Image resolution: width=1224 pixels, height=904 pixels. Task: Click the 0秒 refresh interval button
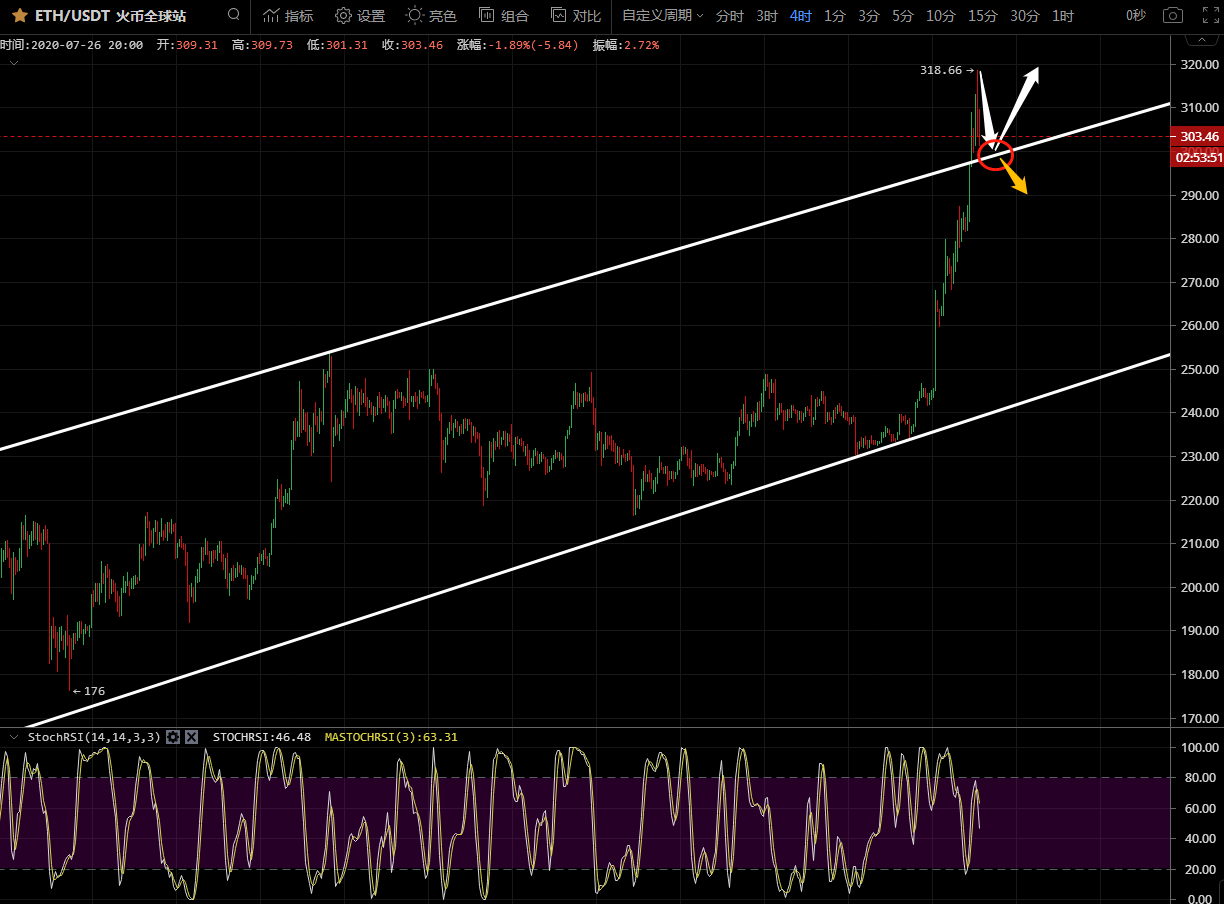point(1135,16)
